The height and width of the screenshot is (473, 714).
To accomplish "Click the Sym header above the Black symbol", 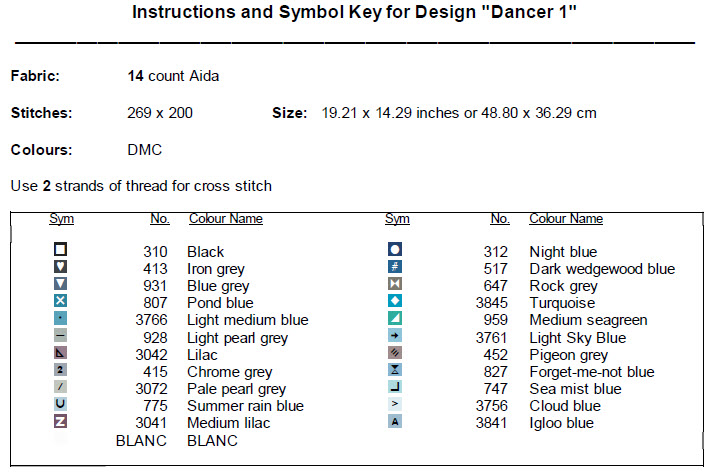I will point(61,219).
